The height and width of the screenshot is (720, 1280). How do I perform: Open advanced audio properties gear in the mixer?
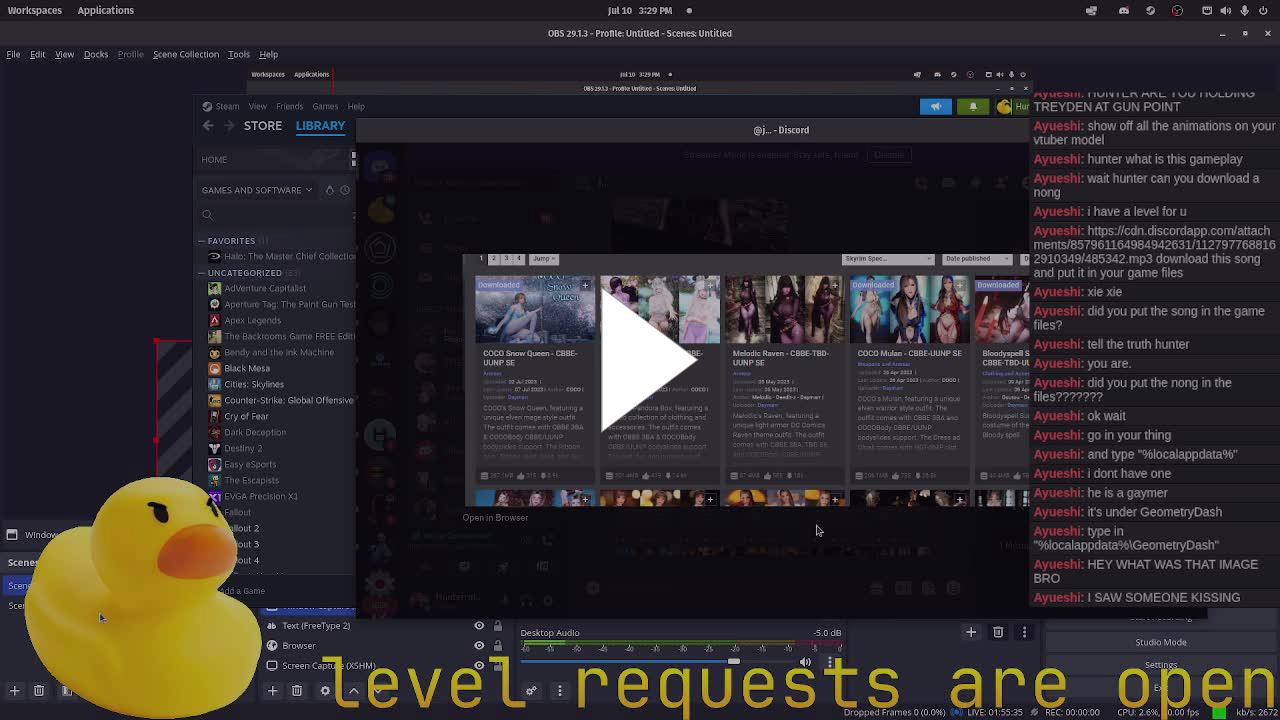[531, 691]
